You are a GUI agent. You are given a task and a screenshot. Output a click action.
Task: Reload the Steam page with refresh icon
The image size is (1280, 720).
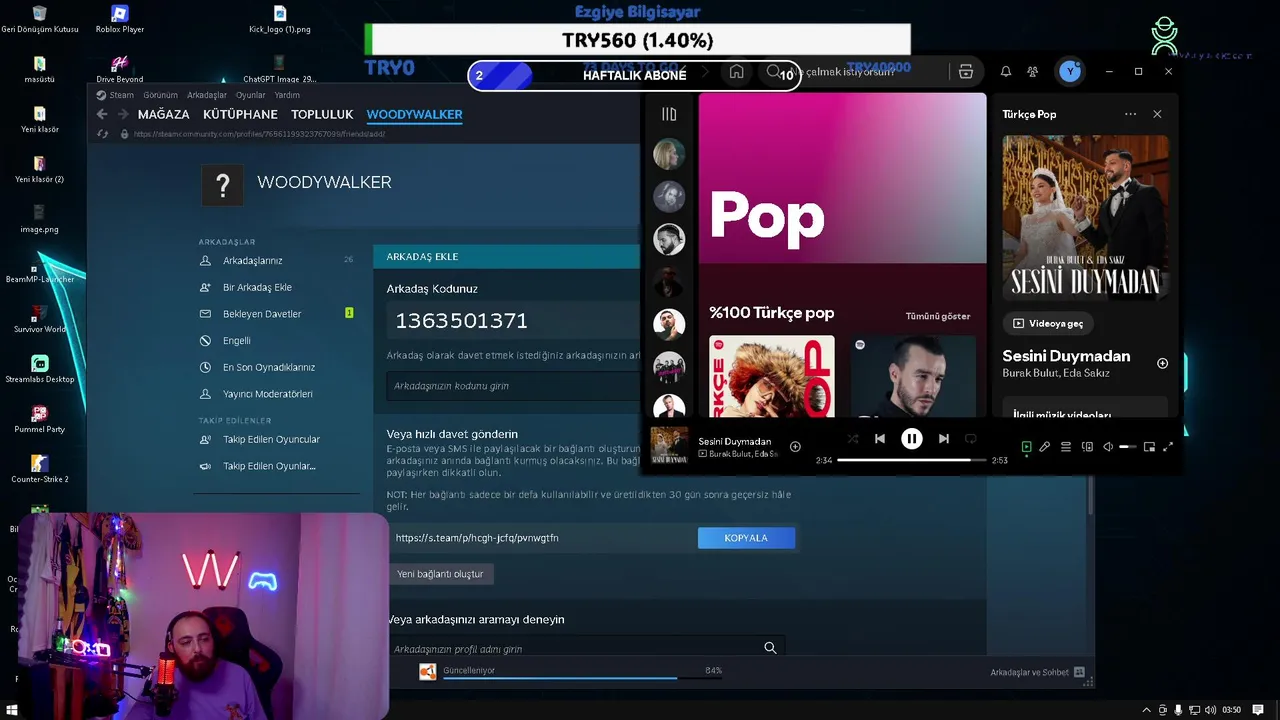click(103, 133)
